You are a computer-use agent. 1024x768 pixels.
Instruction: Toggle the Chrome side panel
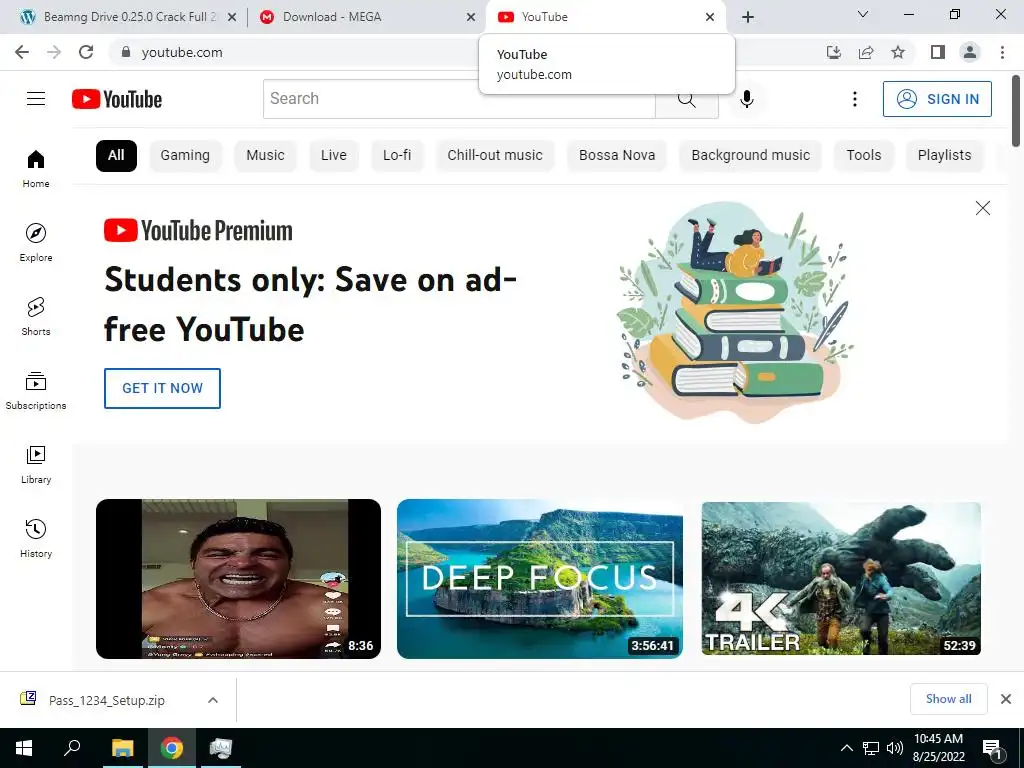click(938, 52)
